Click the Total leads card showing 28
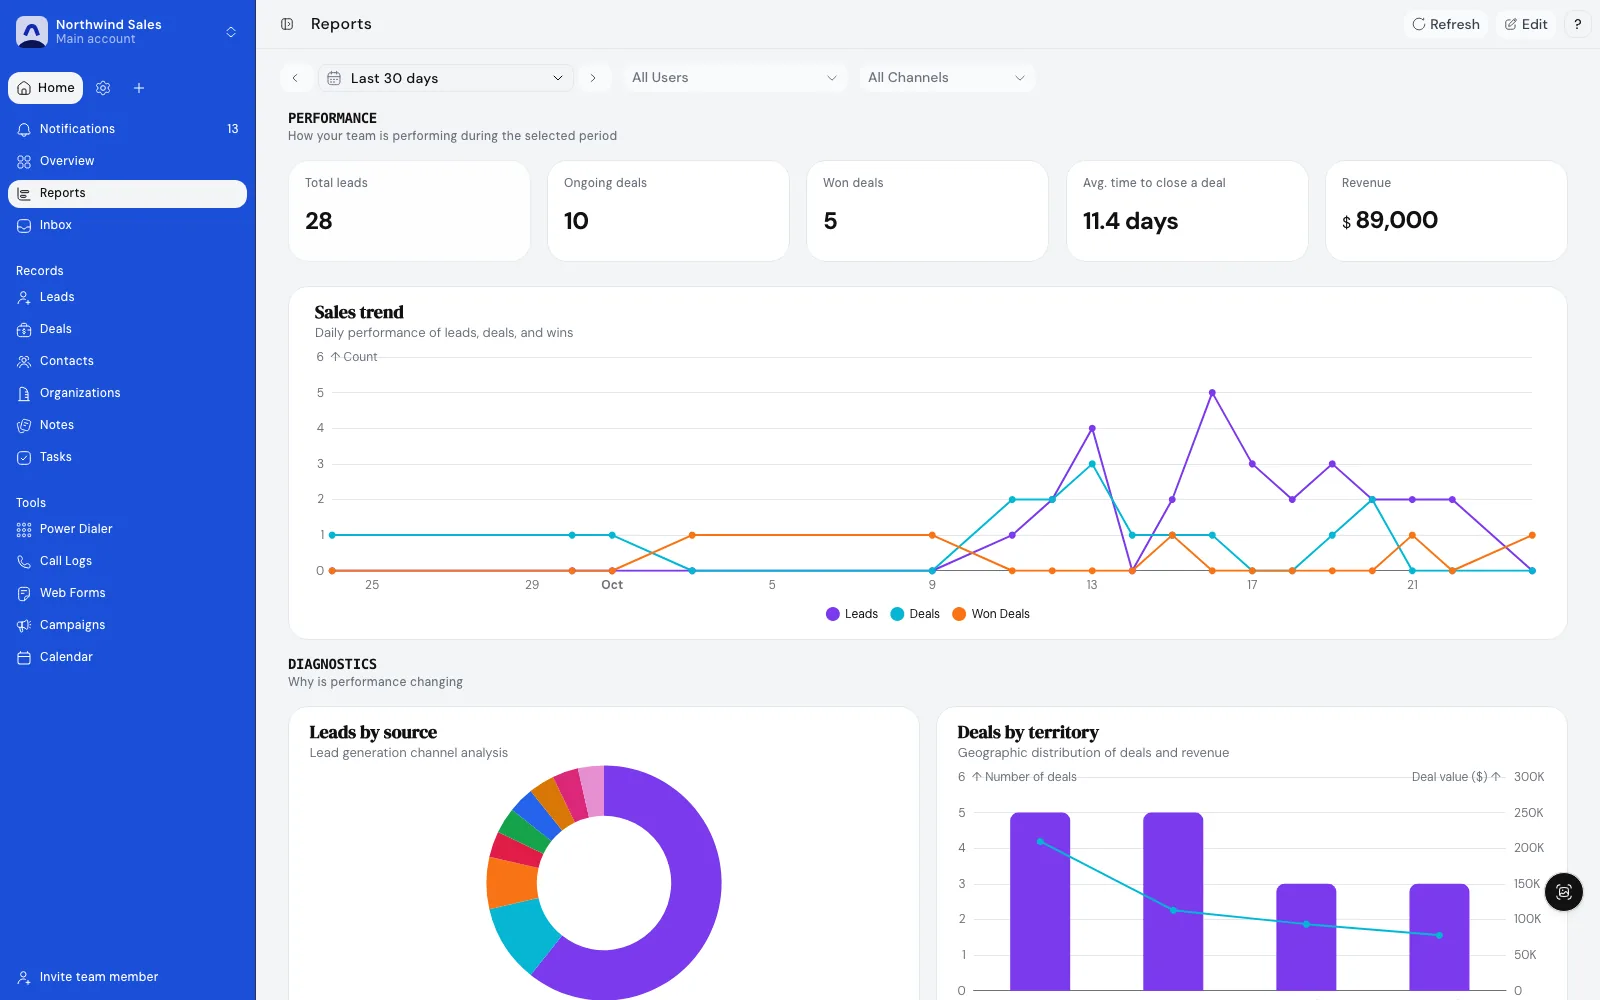The height and width of the screenshot is (1000, 1600). [x=409, y=211]
